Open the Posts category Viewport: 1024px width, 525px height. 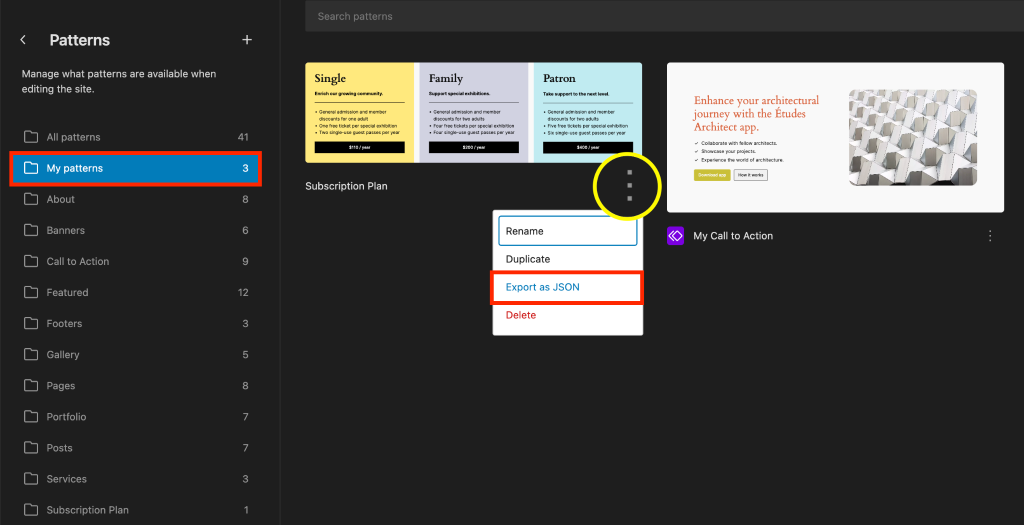pyautogui.click(x=136, y=448)
